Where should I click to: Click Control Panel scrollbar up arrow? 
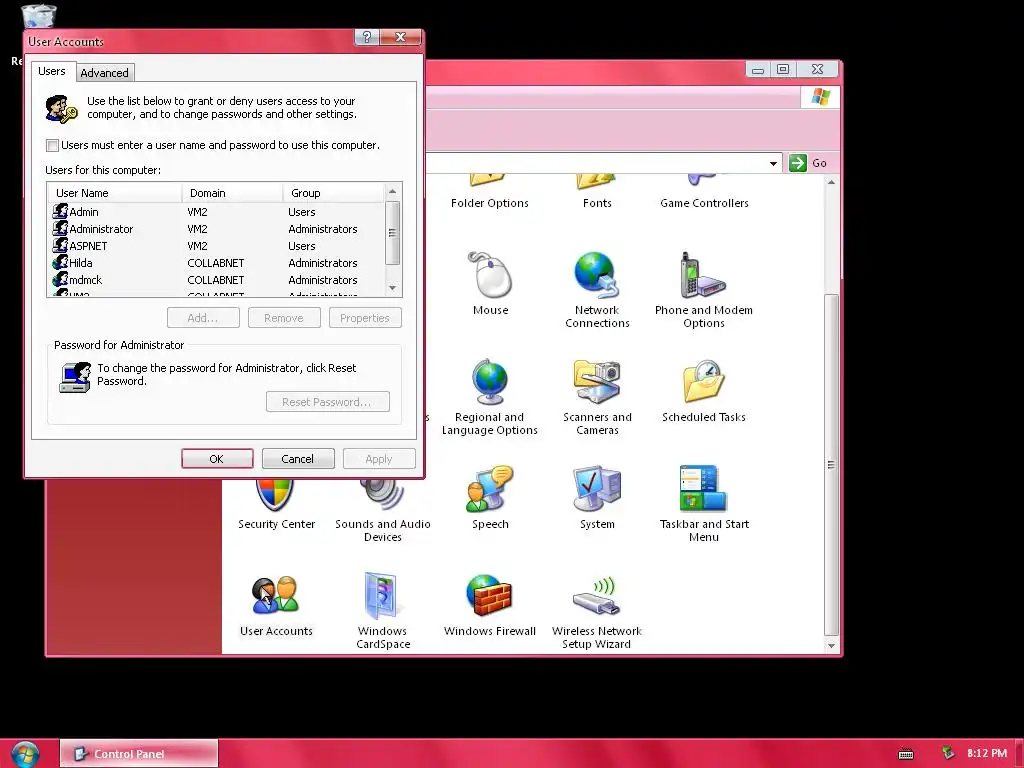[831, 182]
